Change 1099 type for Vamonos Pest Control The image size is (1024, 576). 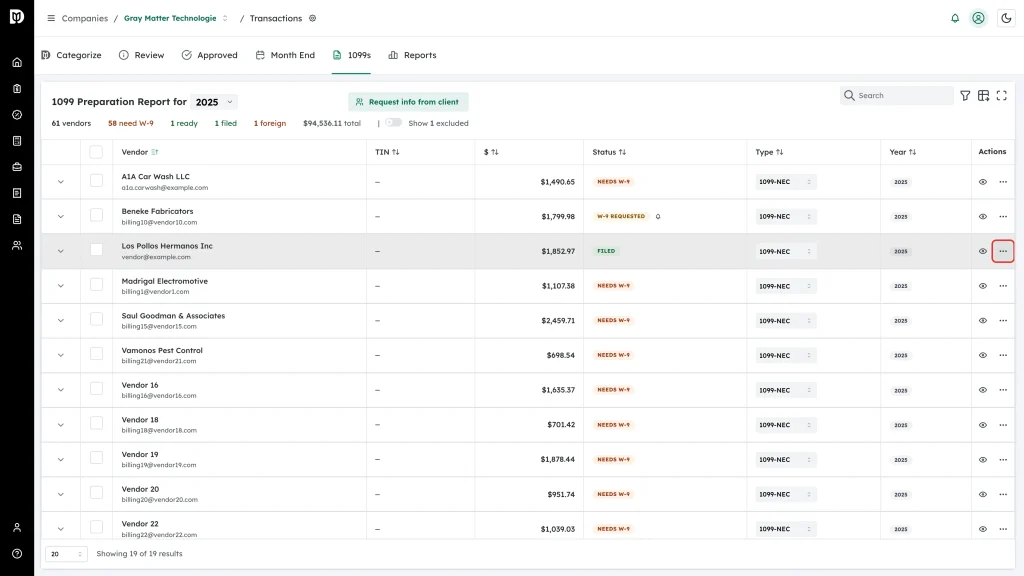click(786, 355)
